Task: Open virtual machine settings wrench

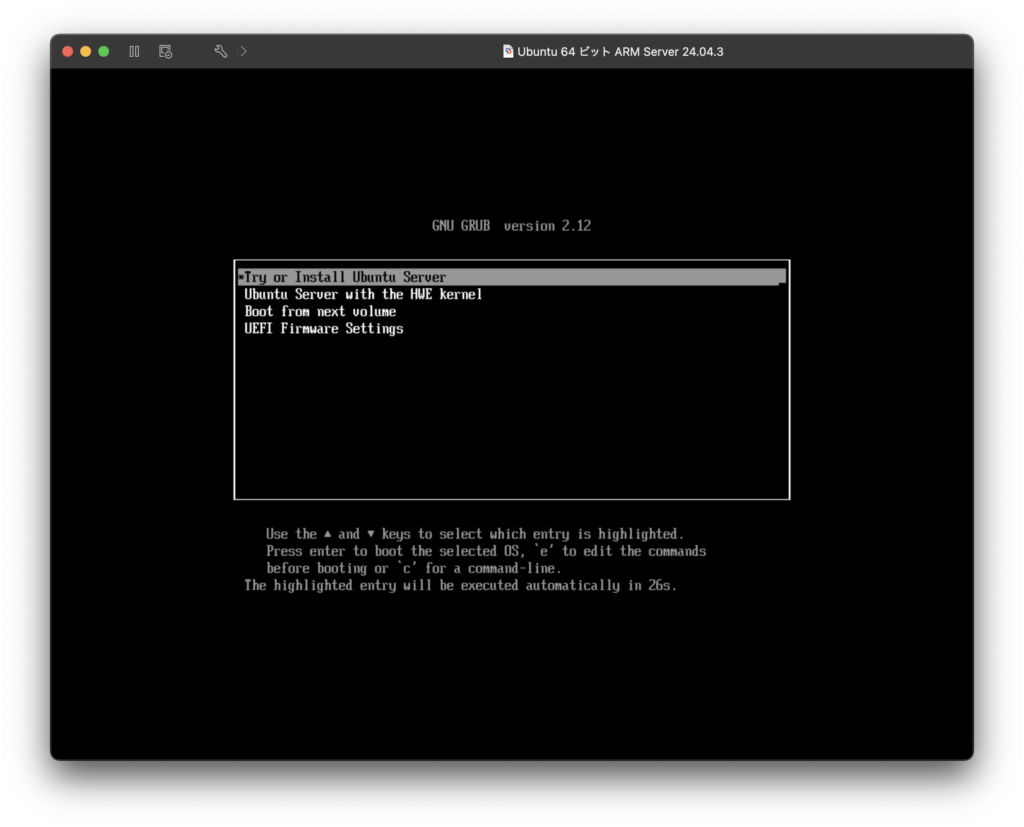Action: pyautogui.click(x=221, y=51)
